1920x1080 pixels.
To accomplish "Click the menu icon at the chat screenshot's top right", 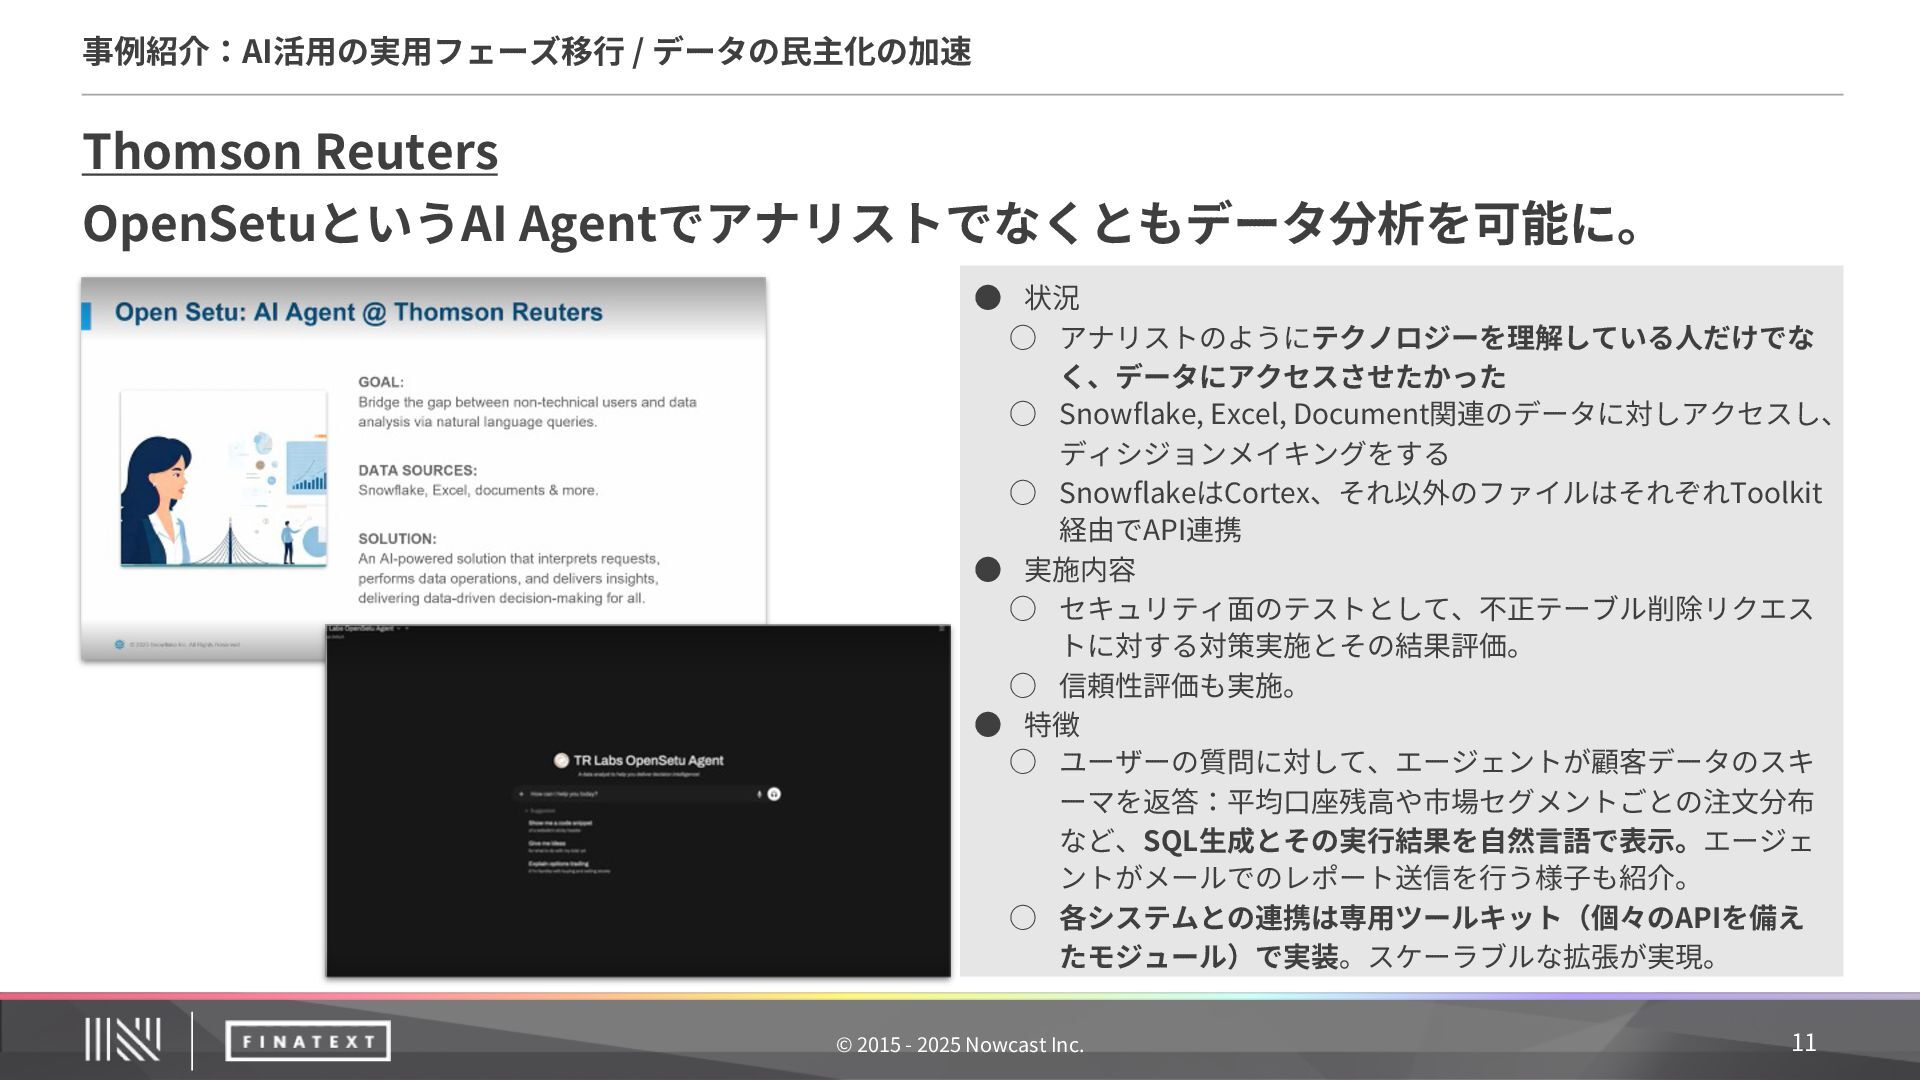I will pyautogui.click(x=942, y=629).
